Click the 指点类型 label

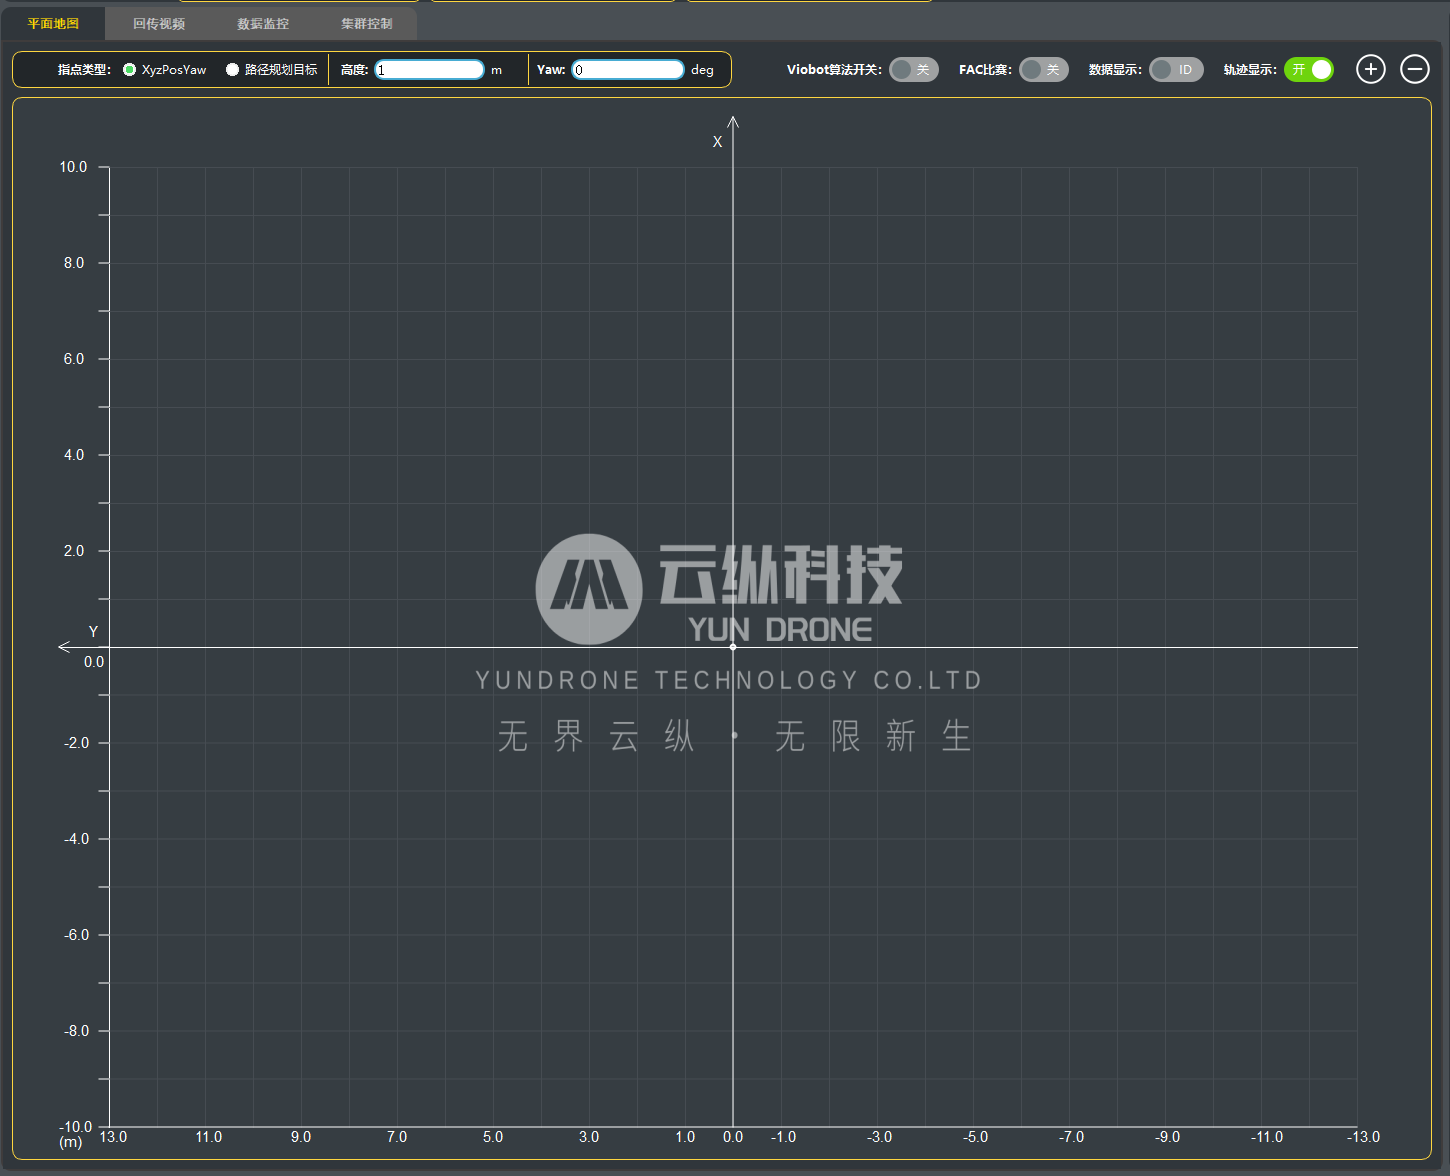tap(84, 70)
